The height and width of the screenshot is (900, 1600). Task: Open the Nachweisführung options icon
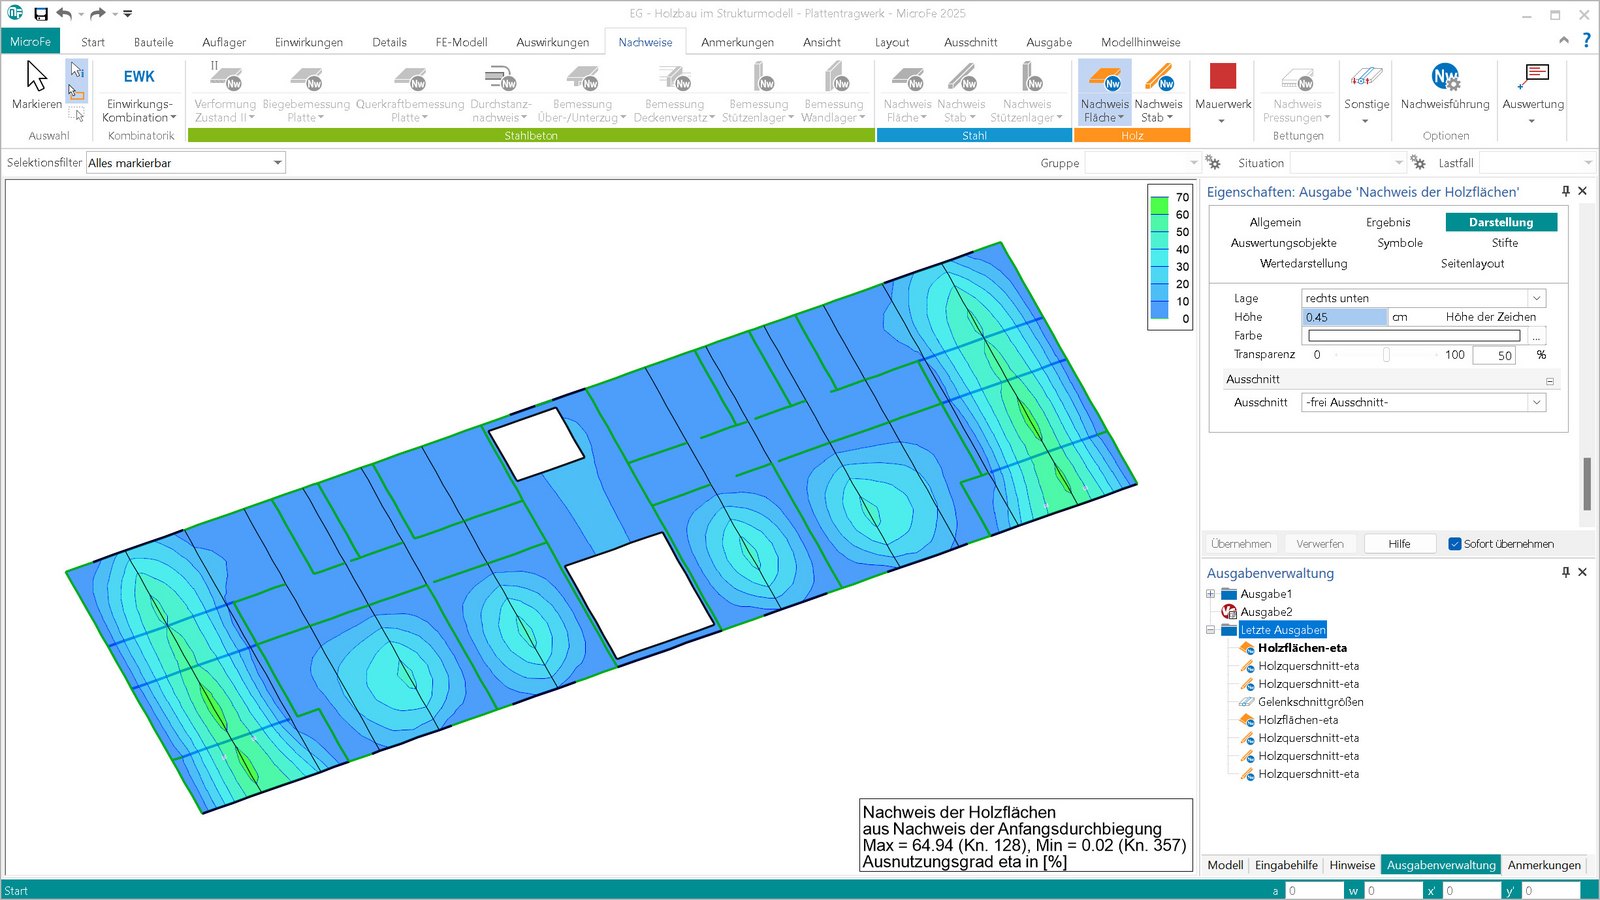(x=1445, y=77)
